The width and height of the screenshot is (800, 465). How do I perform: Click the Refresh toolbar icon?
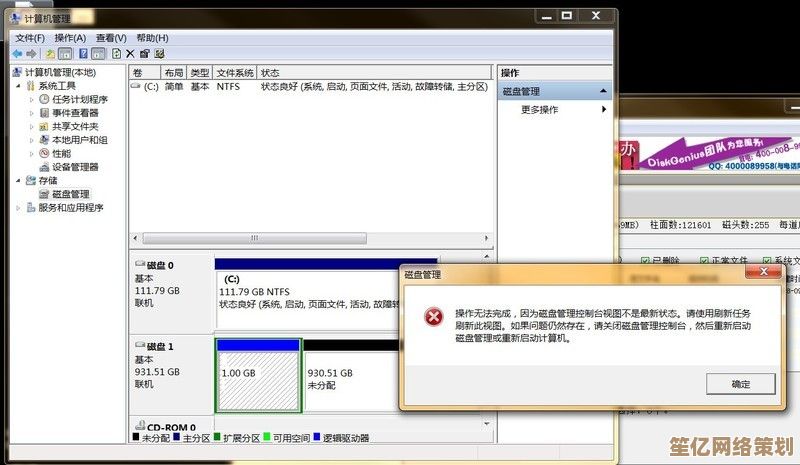click(116, 54)
